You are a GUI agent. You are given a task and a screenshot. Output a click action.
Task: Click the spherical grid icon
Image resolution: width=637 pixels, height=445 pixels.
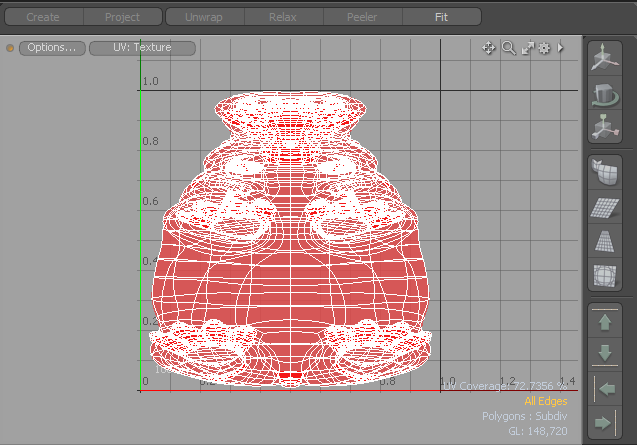click(x=603, y=274)
